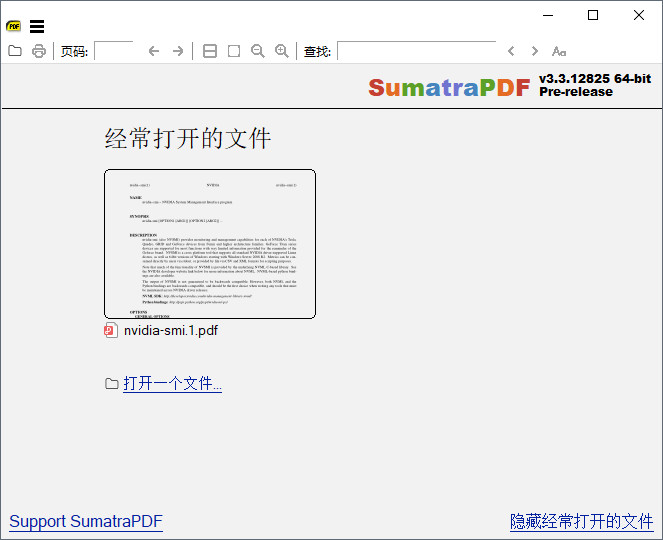Open the hamburger menu

coord(37,26)
